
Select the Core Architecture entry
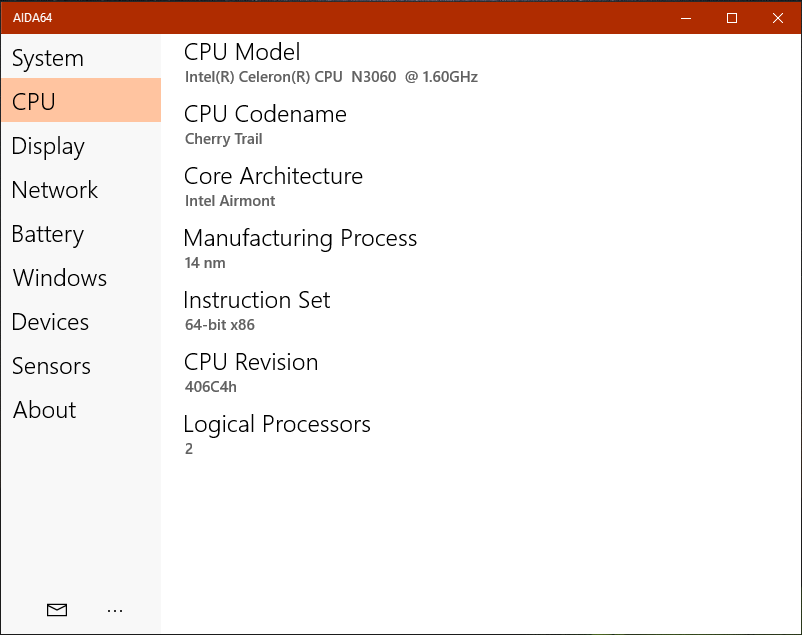pyautogui.click(x=273, y=187)
